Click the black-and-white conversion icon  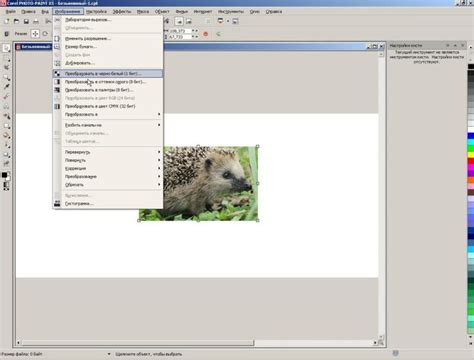click(57, 73)
